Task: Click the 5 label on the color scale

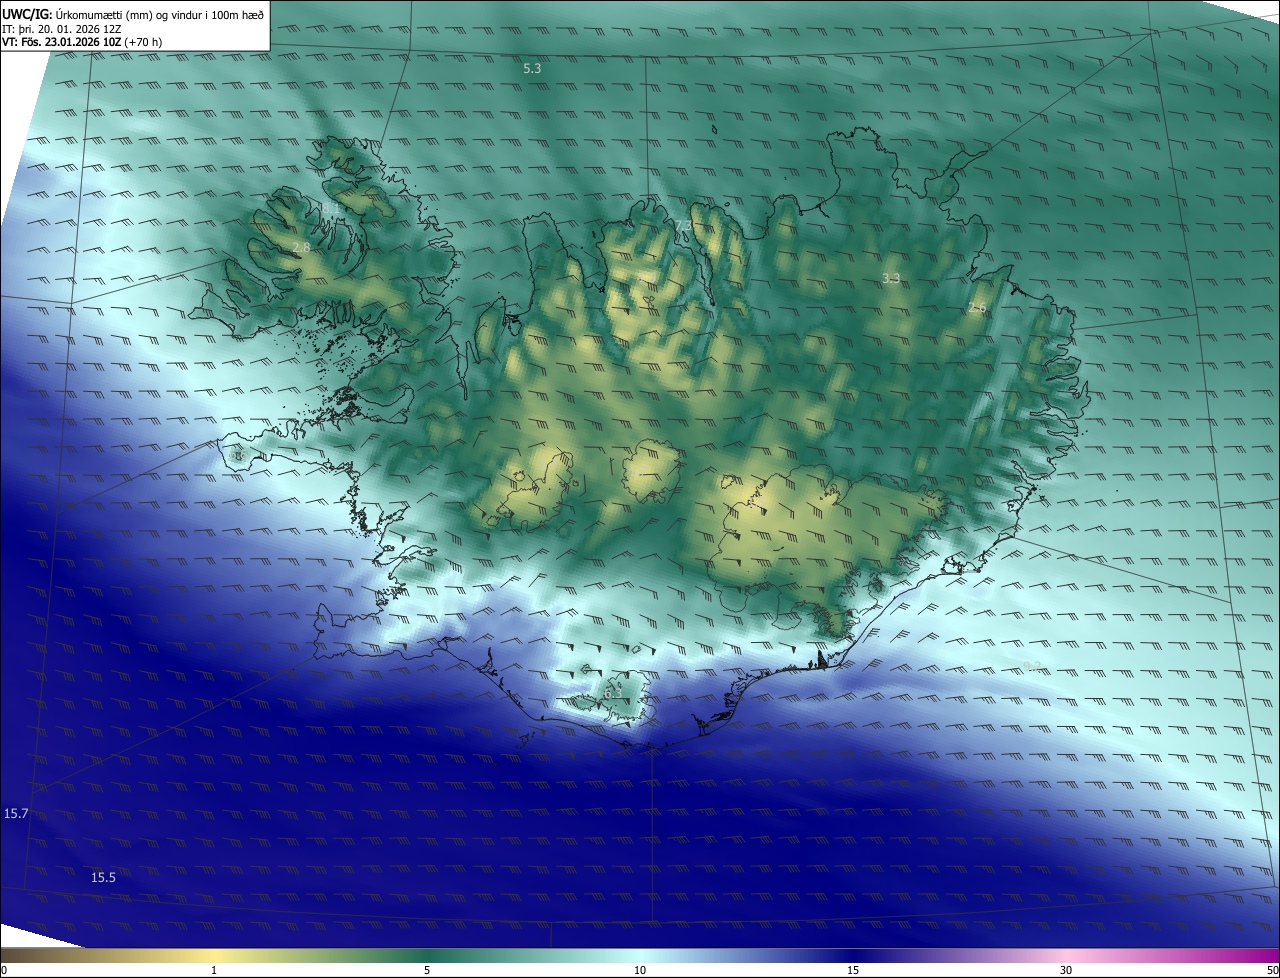Action: (427, 970)
